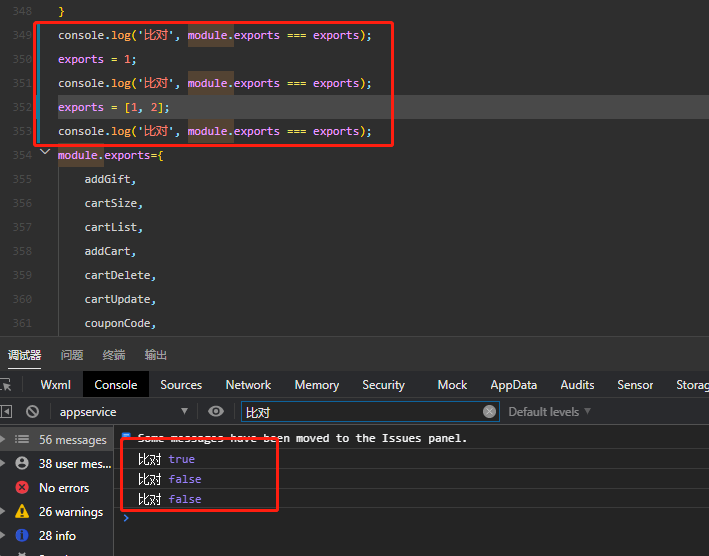Collapse the module.exports fold chevron at line 354
Screen dimensions: 709x556
tap(45, 152)
